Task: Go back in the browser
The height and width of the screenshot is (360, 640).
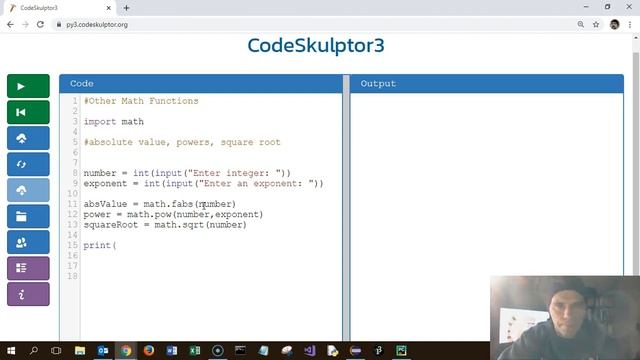Action: (x=10, y=24)
